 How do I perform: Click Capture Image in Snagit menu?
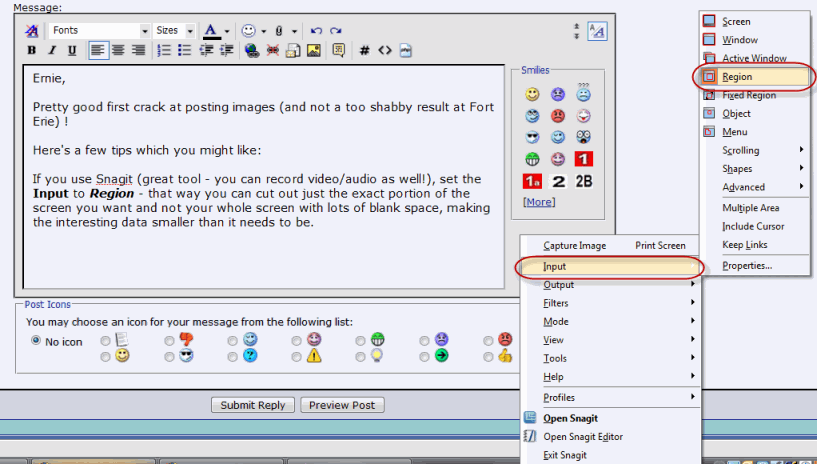611,245
